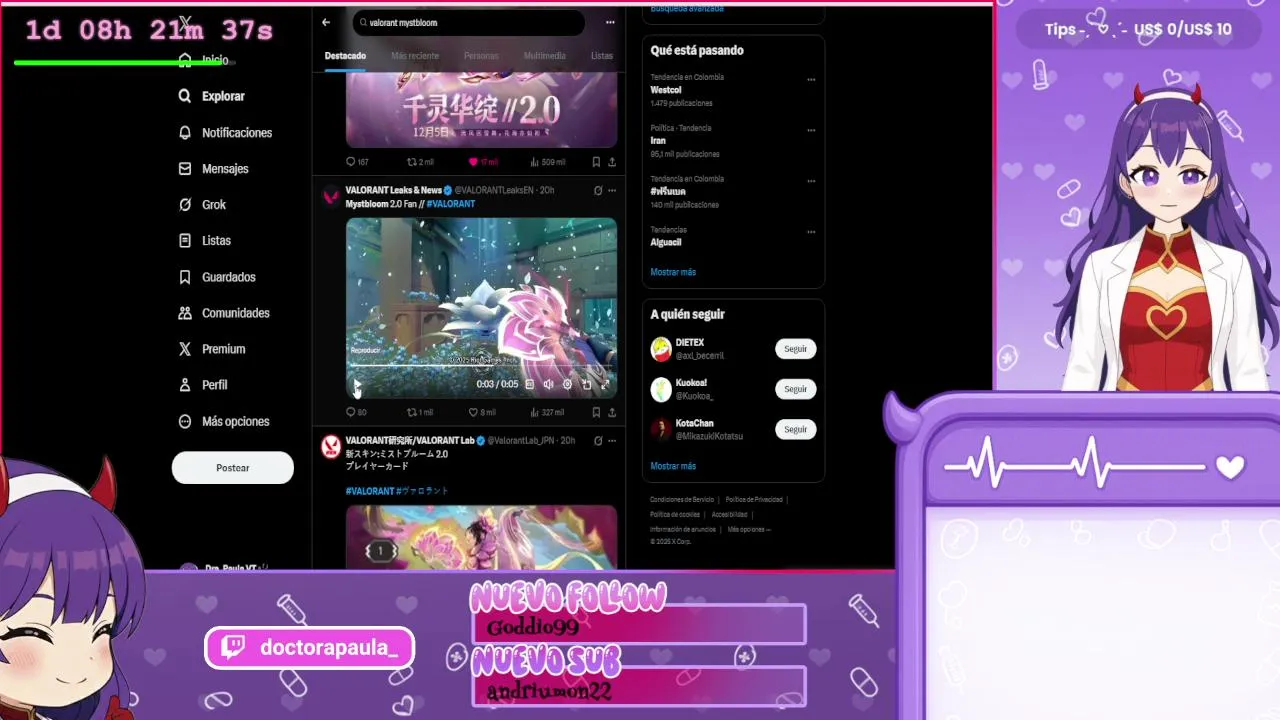Mute the video with the speaker icon
Image resolution: width=1280 pixels, height=720 pixels.
pos(548,384)
